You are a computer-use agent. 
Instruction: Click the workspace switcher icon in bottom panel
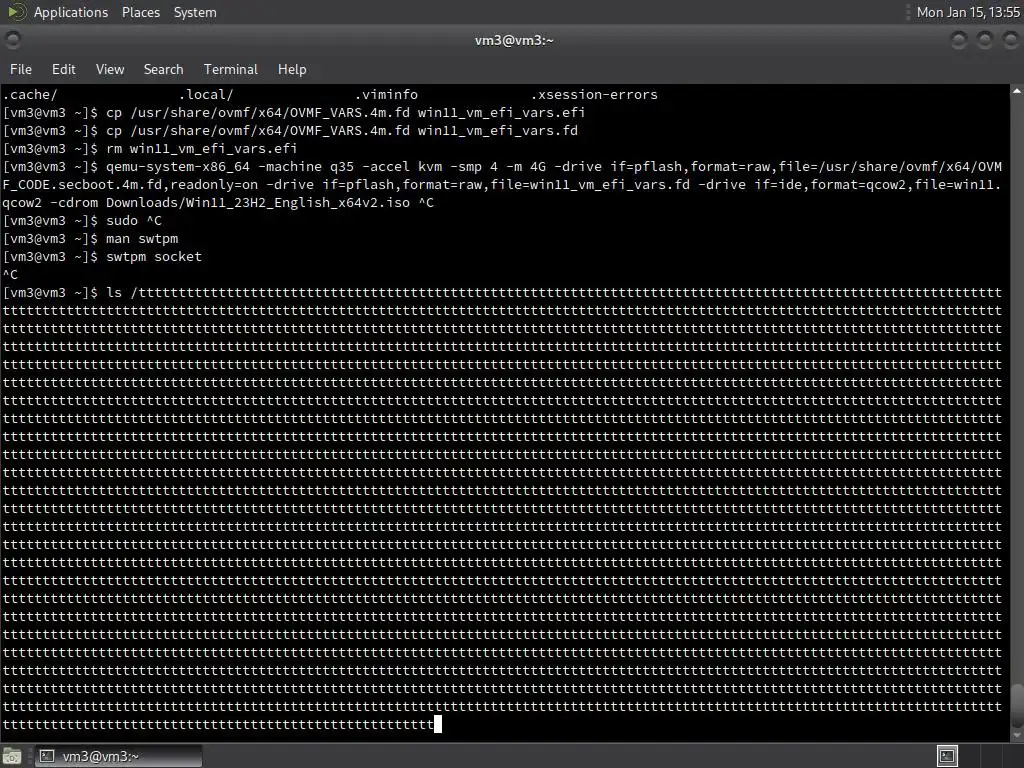(x=947, y=756)
